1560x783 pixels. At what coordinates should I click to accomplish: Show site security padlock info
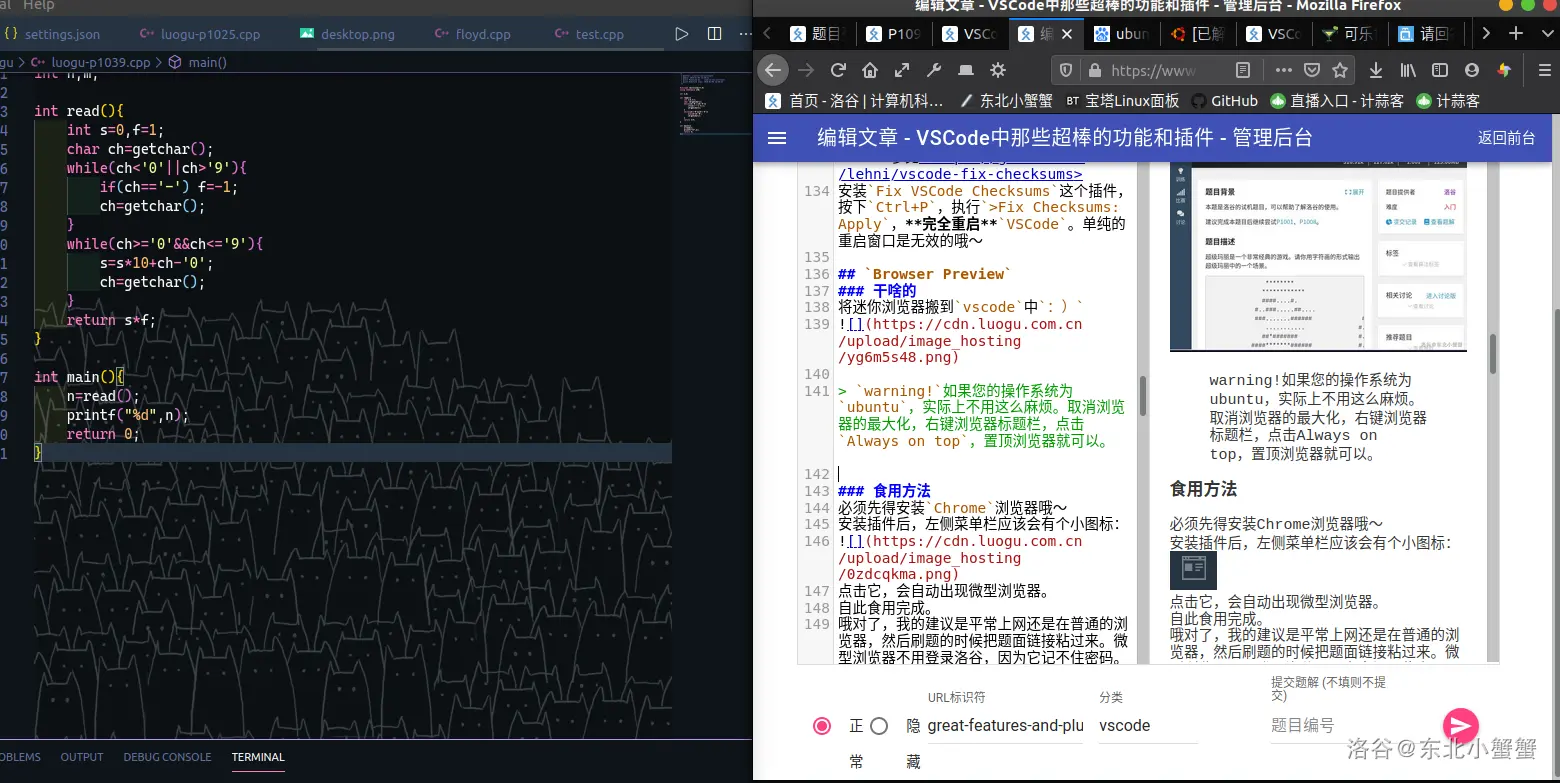click(x=1093, y=70)
